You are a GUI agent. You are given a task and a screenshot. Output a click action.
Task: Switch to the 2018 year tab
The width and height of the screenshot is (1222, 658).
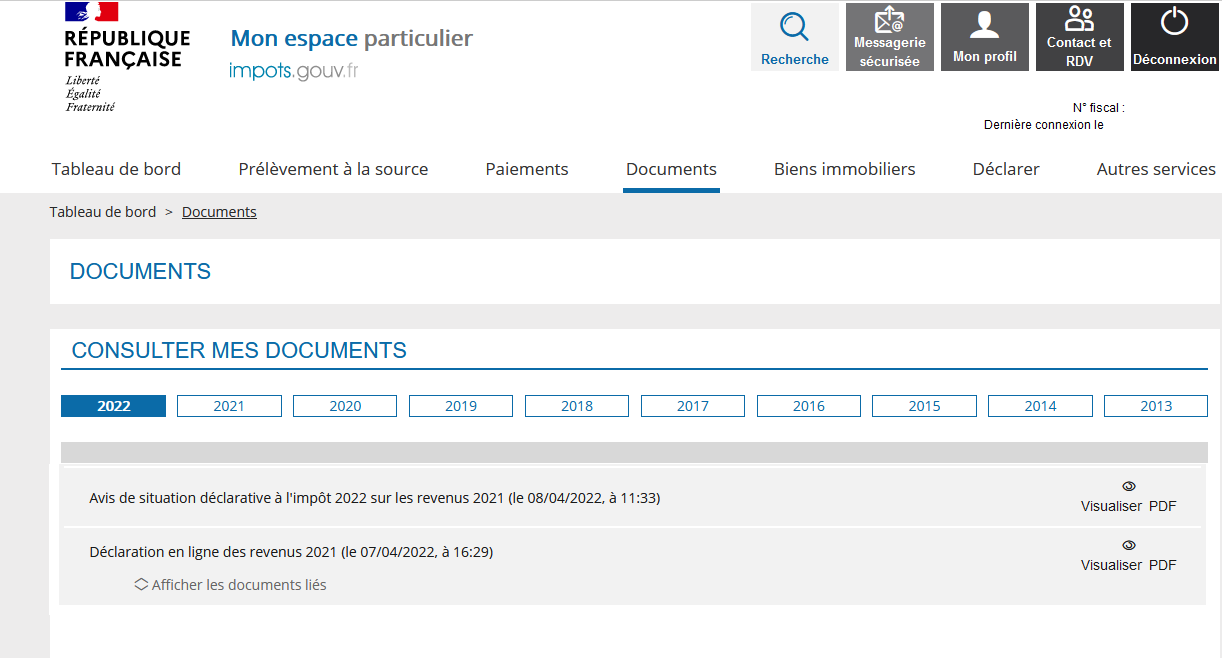tap(577, 406)
